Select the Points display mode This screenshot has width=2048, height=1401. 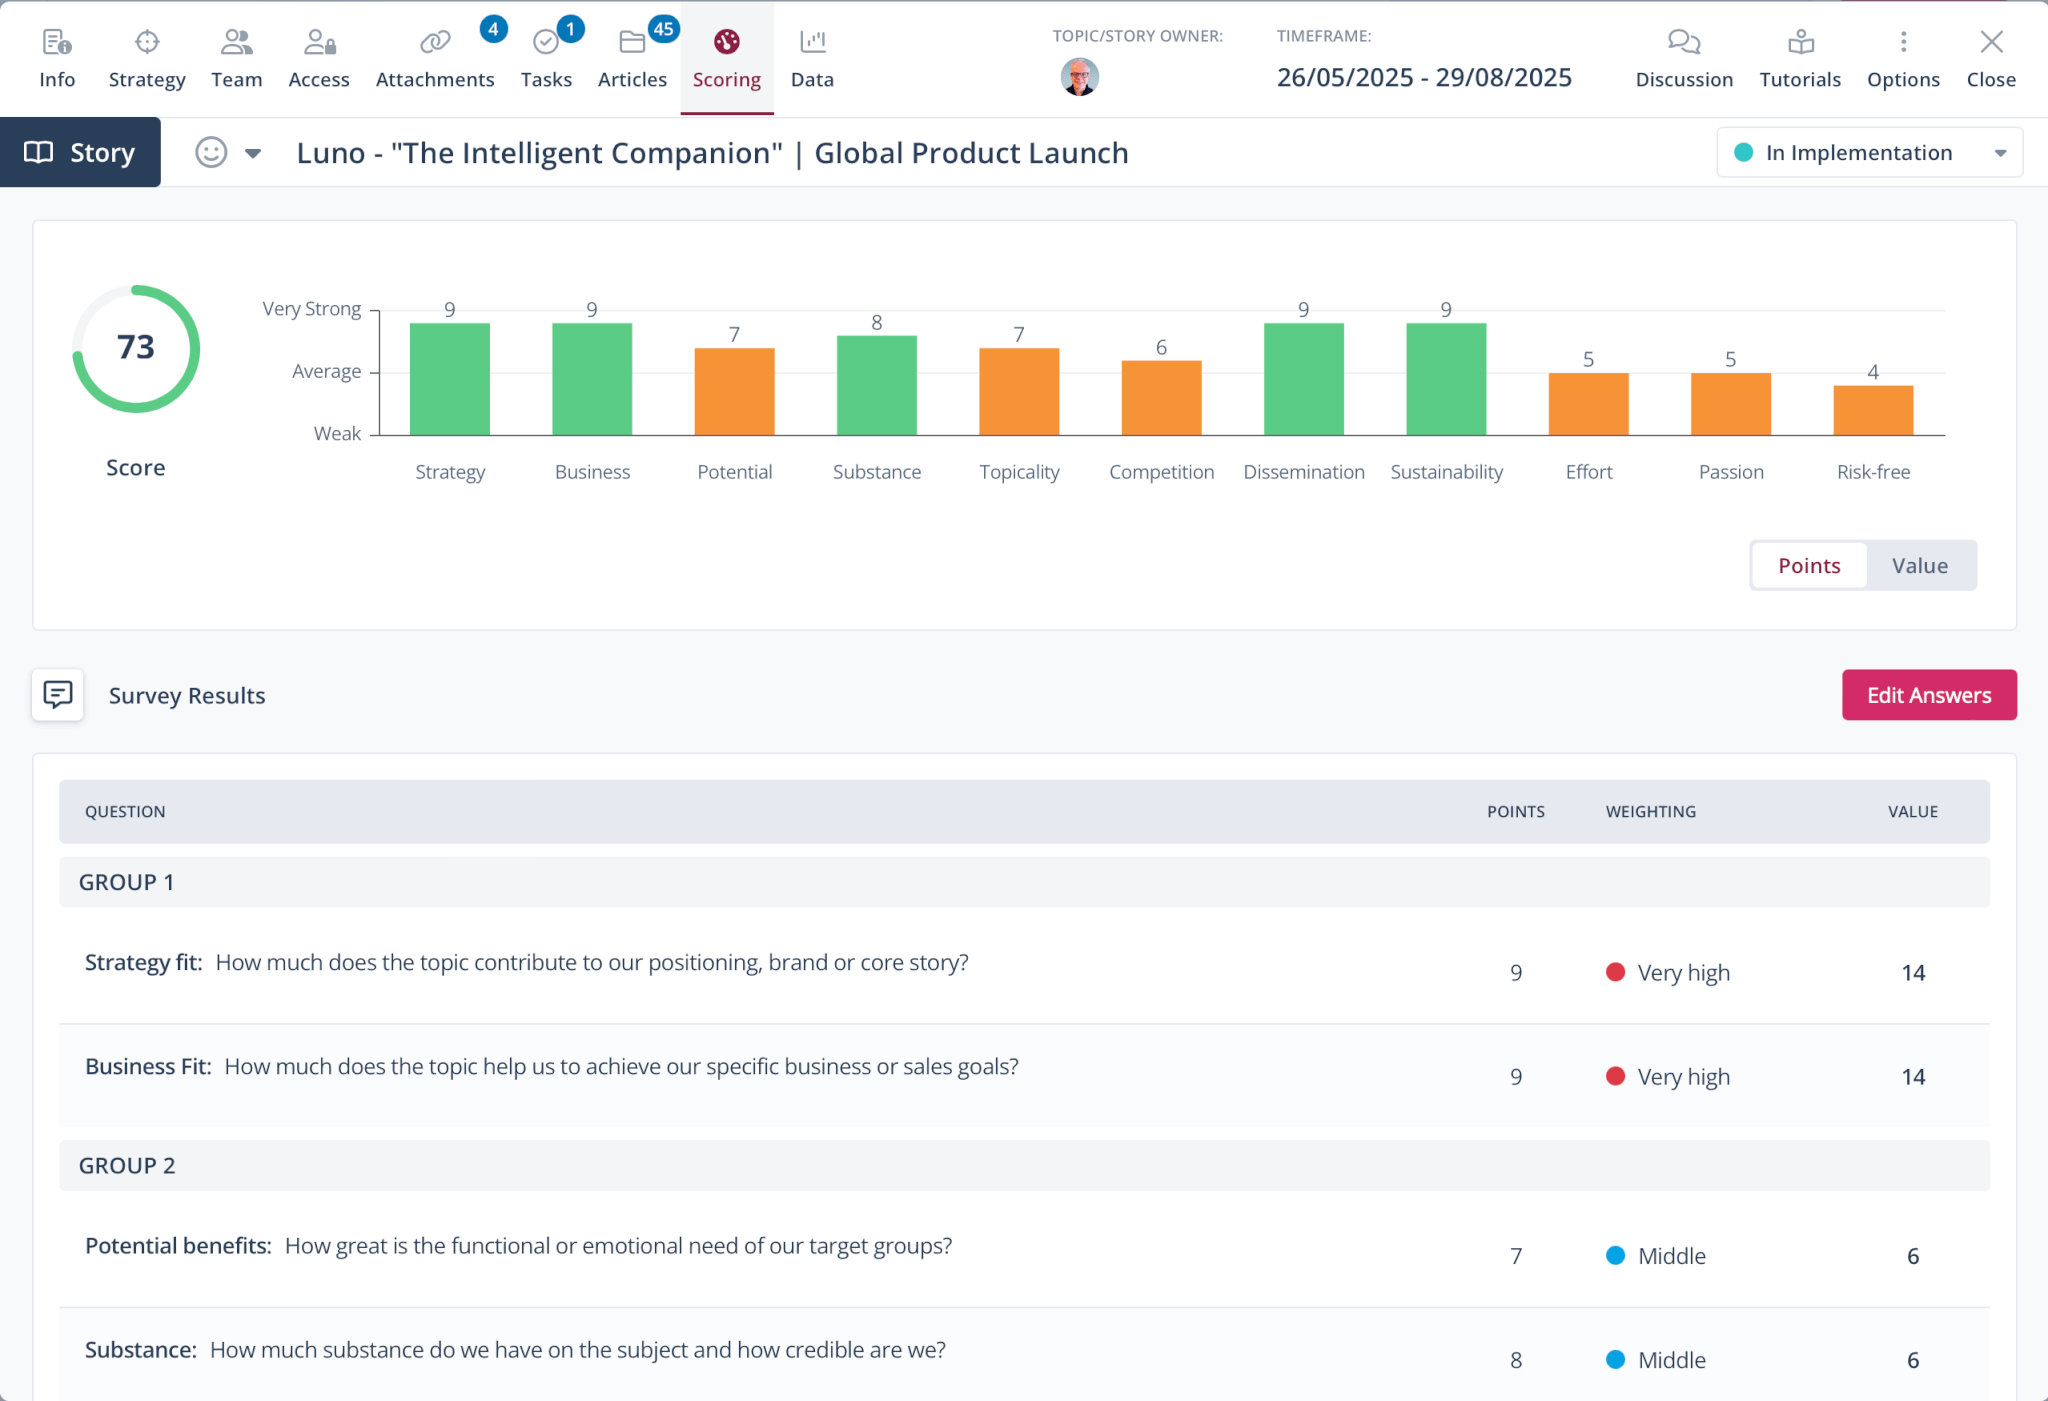tap(1808, 565)
